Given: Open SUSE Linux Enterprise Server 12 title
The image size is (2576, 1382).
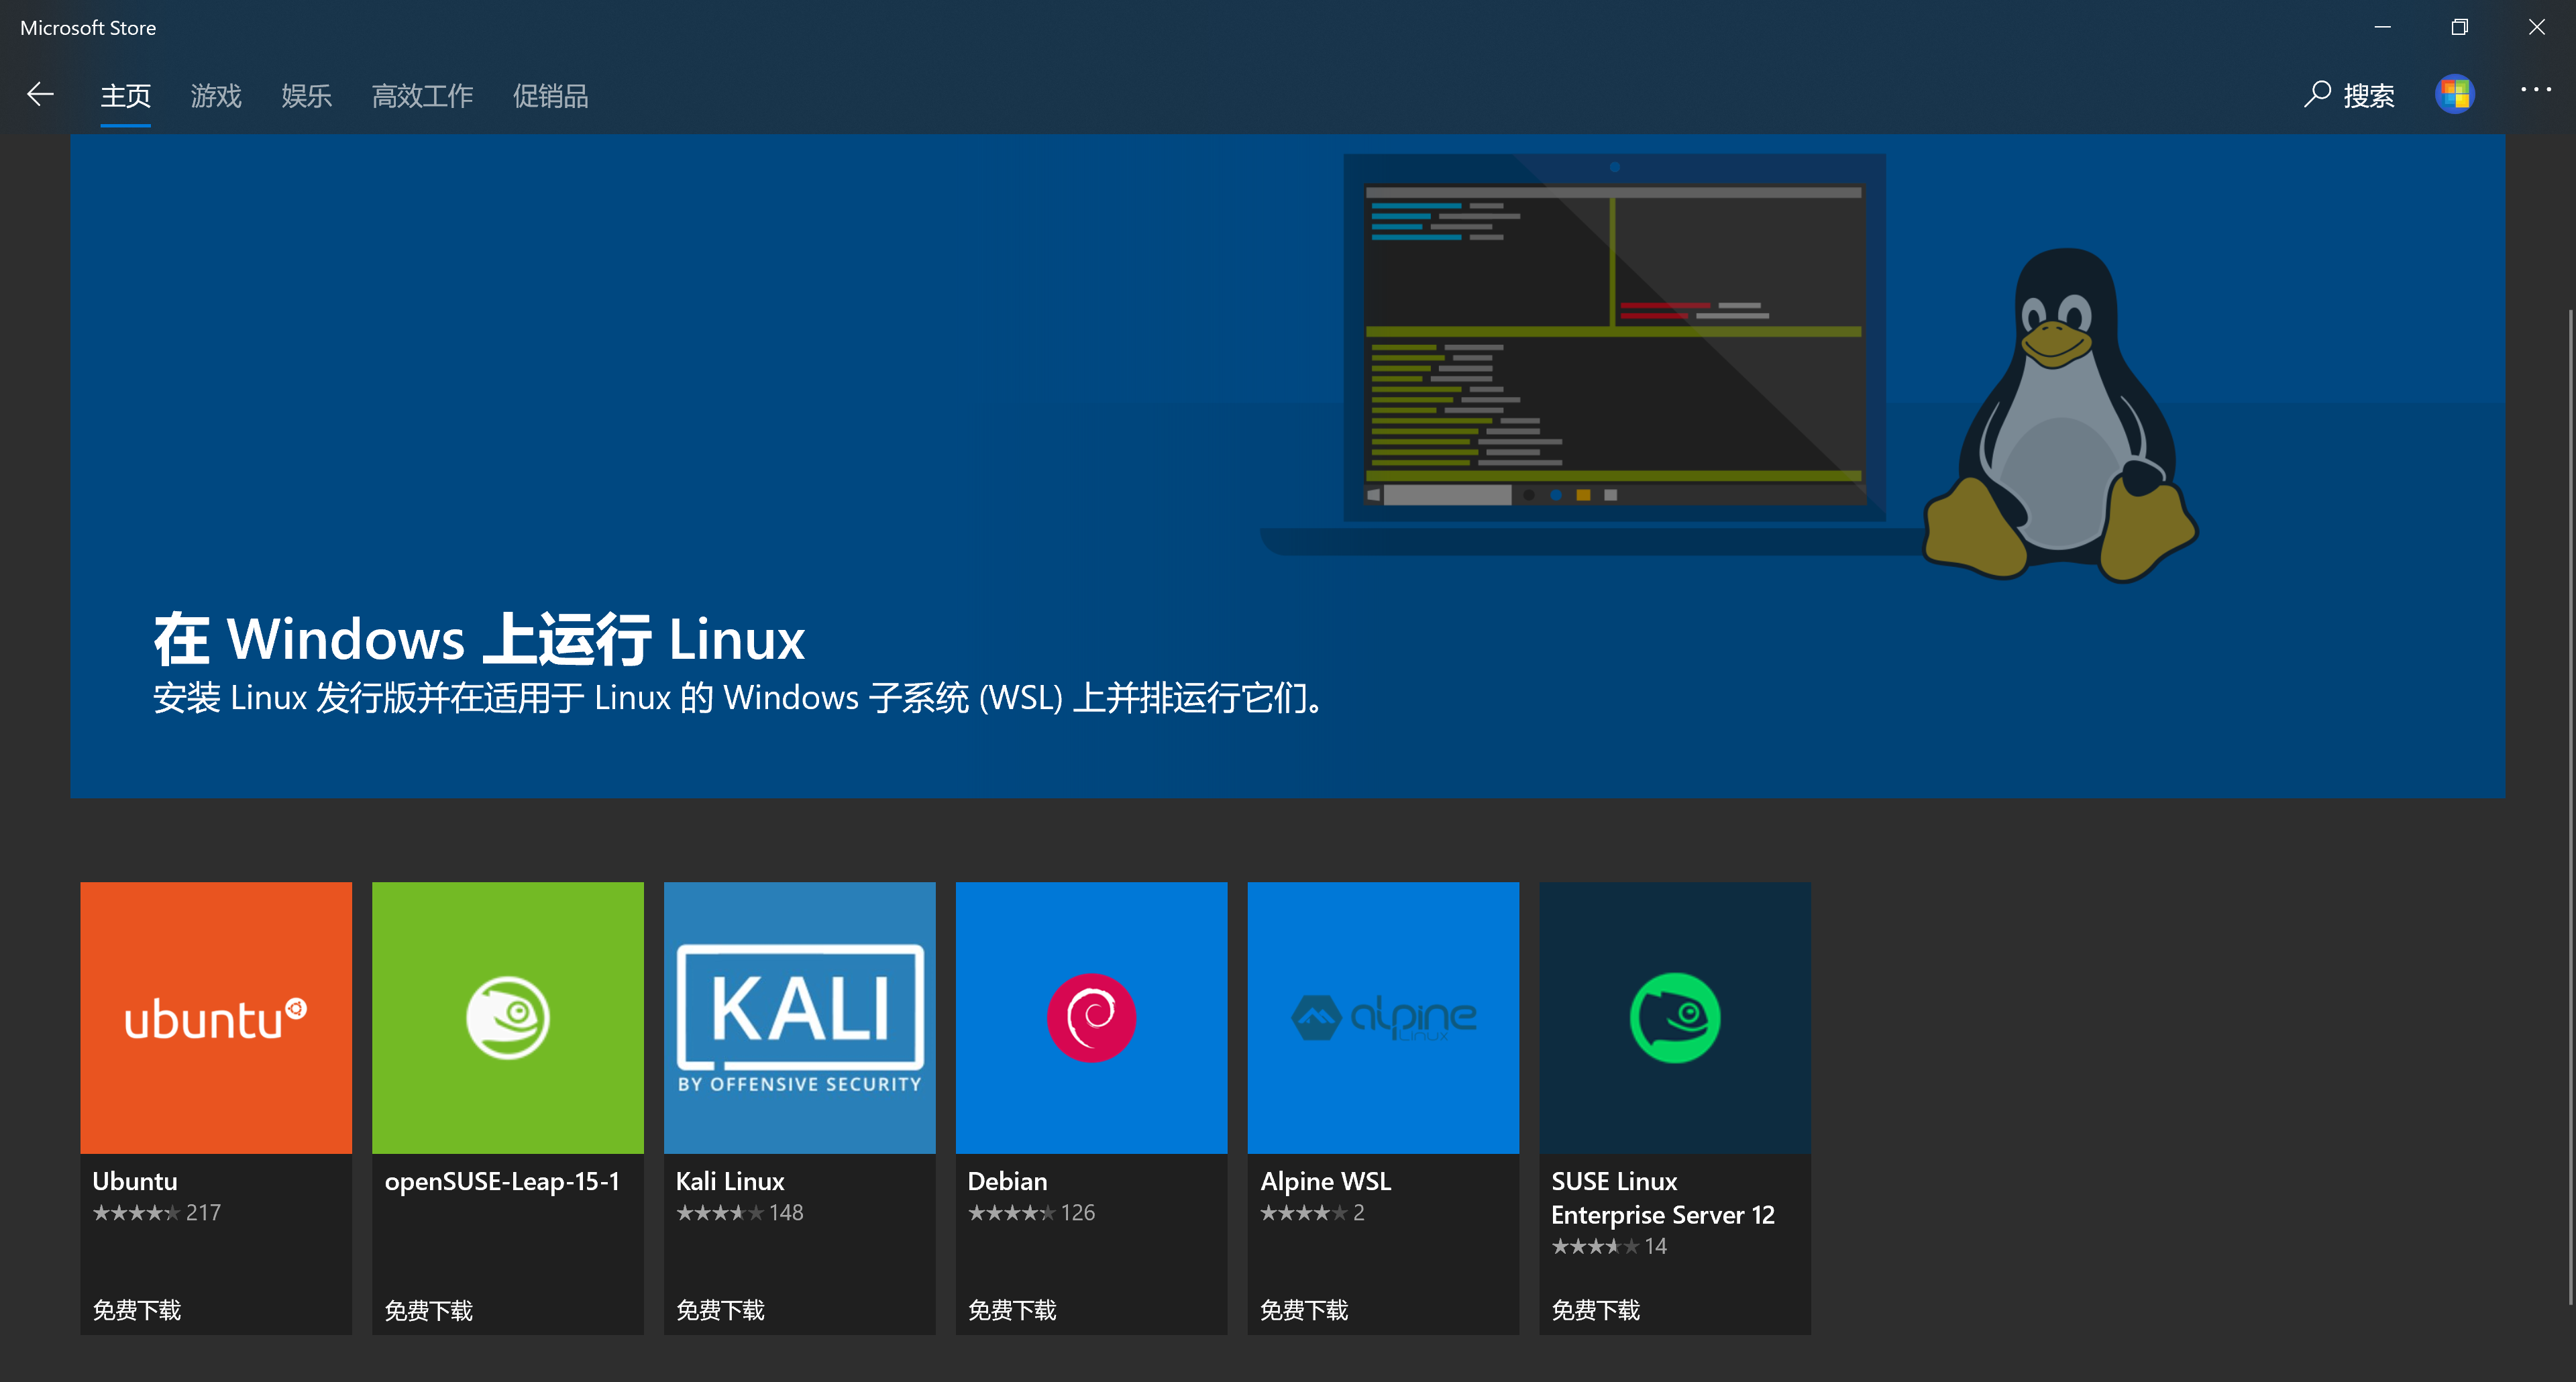Looking at the screenshot, I should tap(1663, 1198).
